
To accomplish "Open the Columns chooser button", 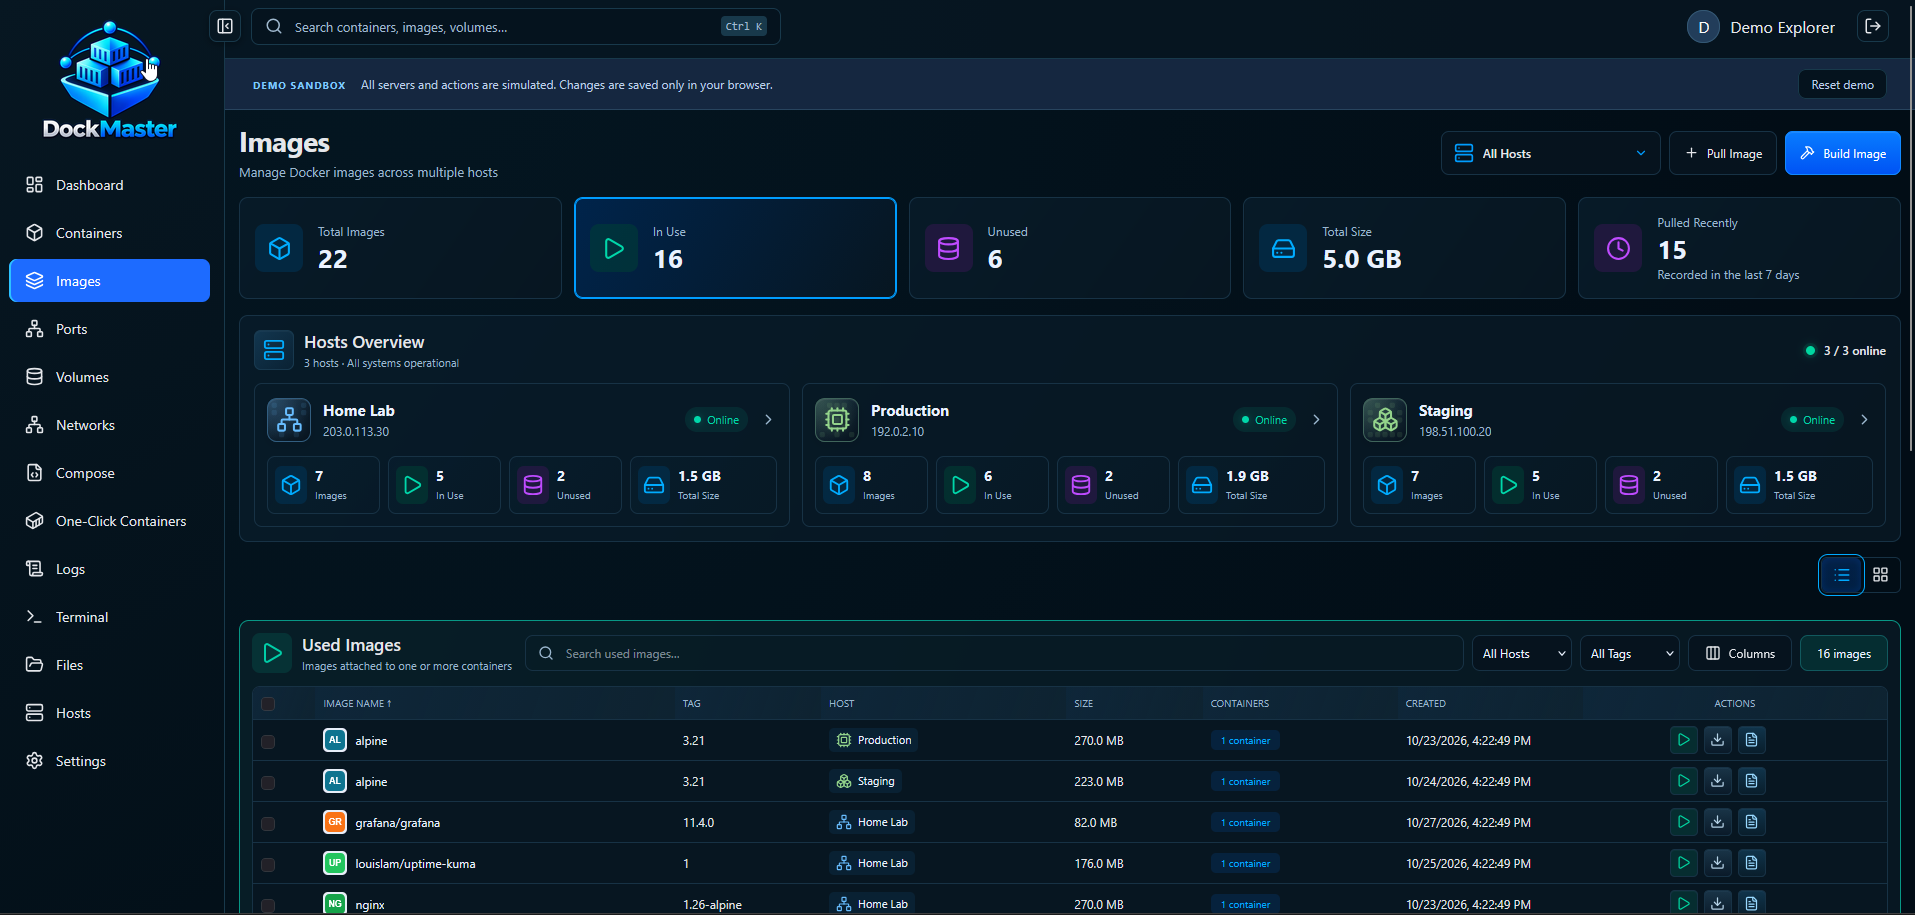I will (x=1740, y=653).
